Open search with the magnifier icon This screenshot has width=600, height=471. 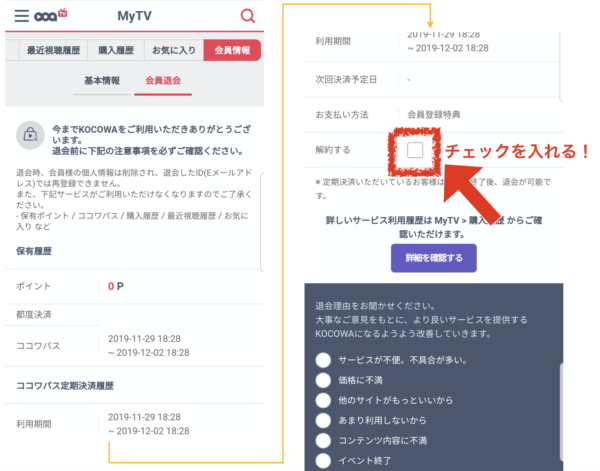click(x=248, y=16)
